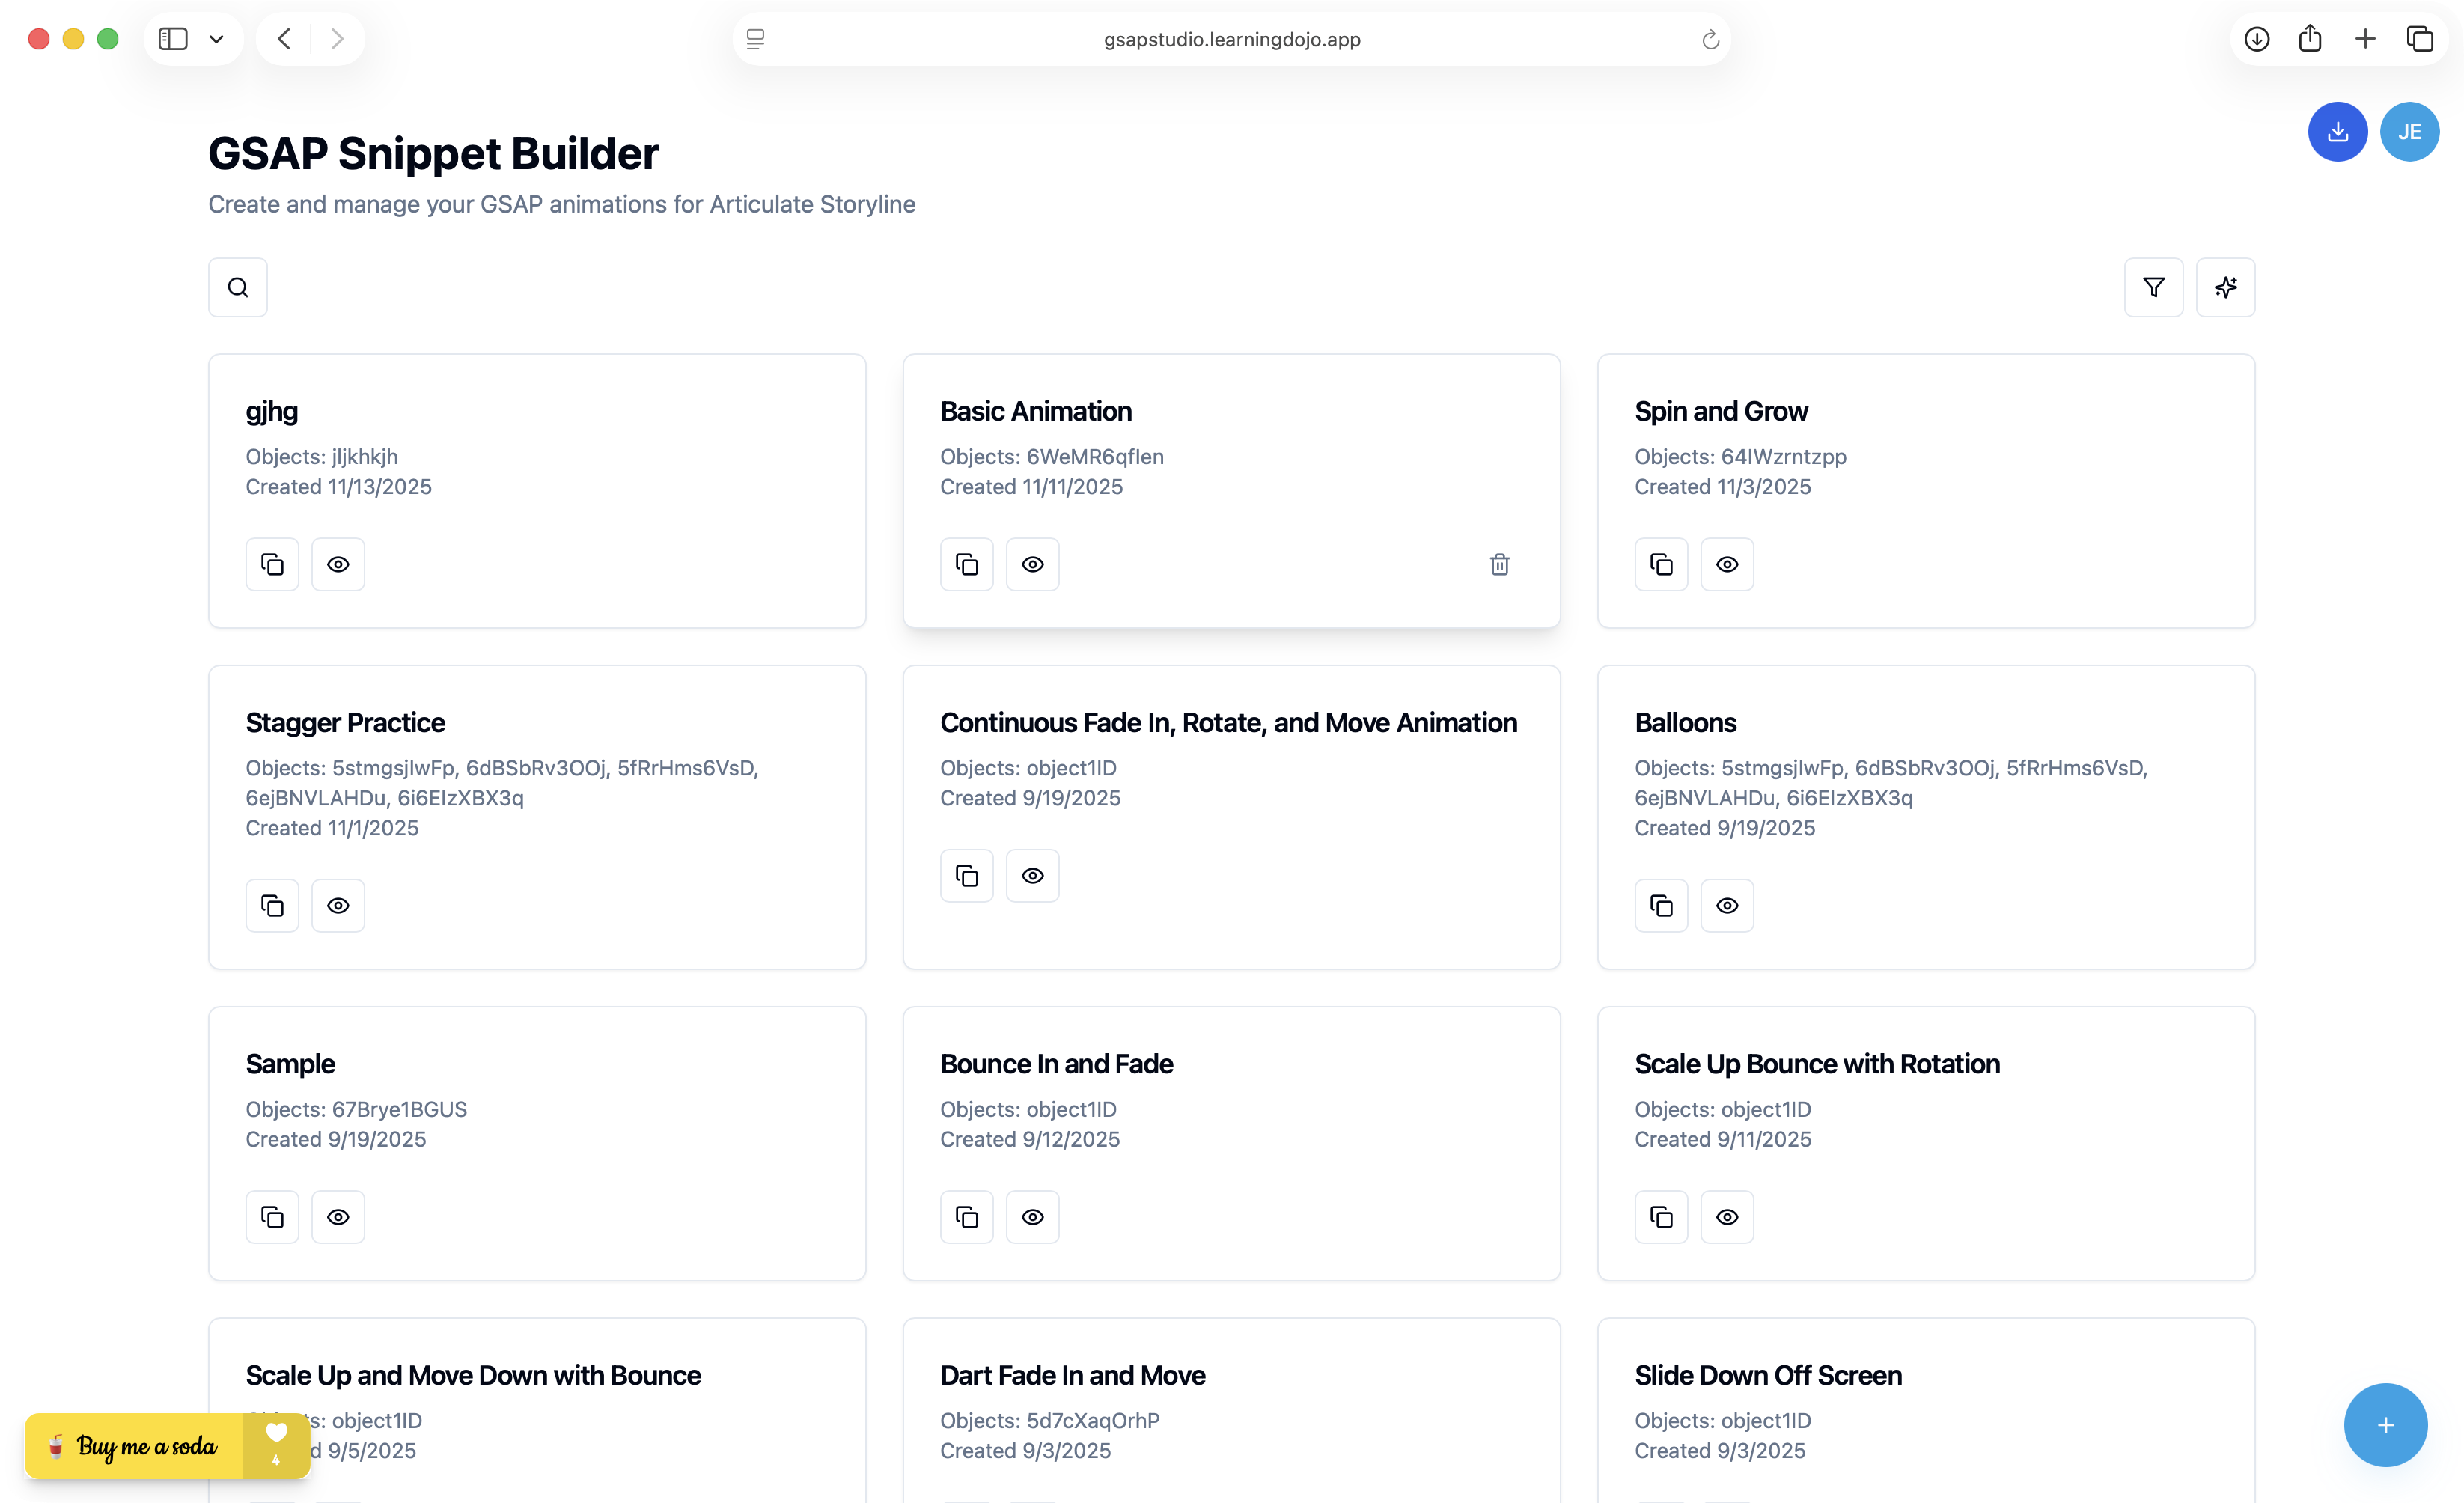
Task: Toggle the Safari sidebar panel
Action: tap(173, 40)
